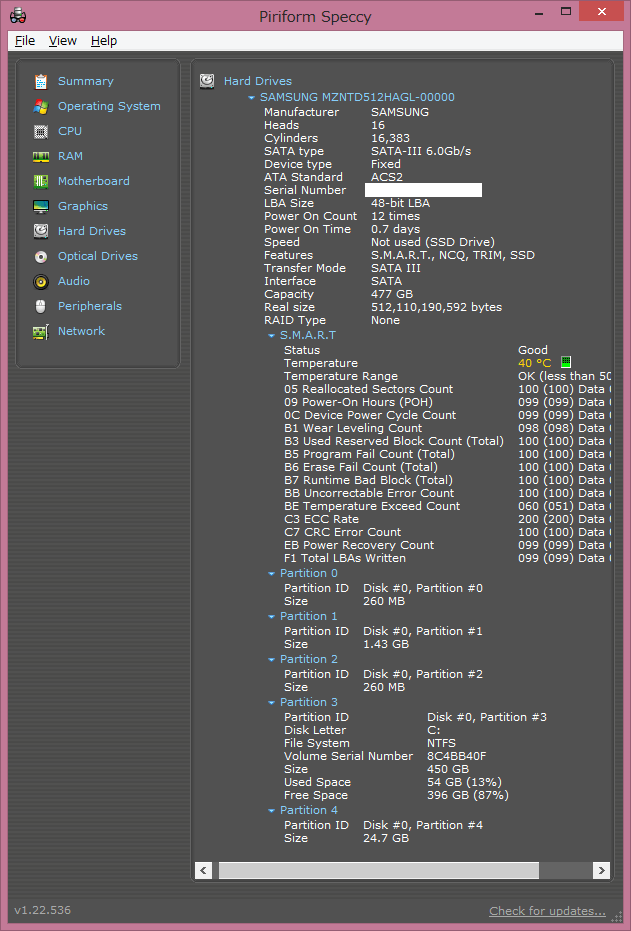This screenshot has height=931, width=631.
Task: Click the Real size value 512,110,190,592 bytes
Action: tap(436, 308)
